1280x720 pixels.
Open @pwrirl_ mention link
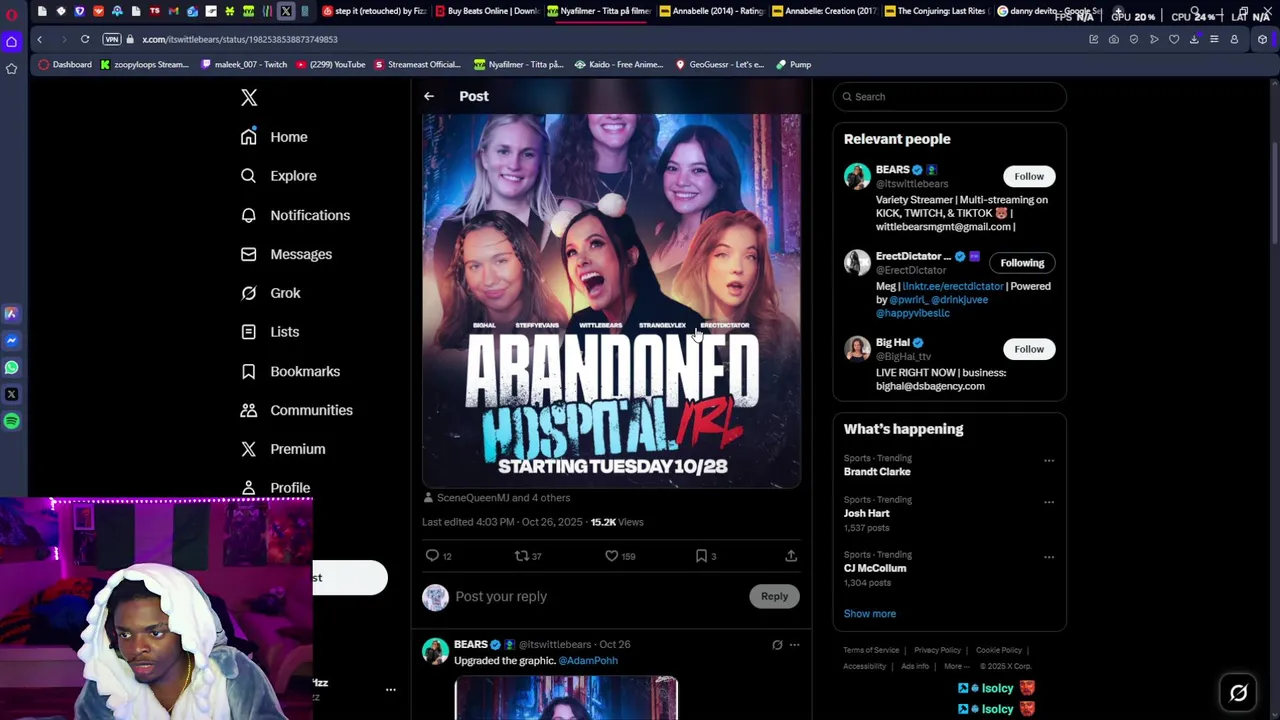[907, 300]
